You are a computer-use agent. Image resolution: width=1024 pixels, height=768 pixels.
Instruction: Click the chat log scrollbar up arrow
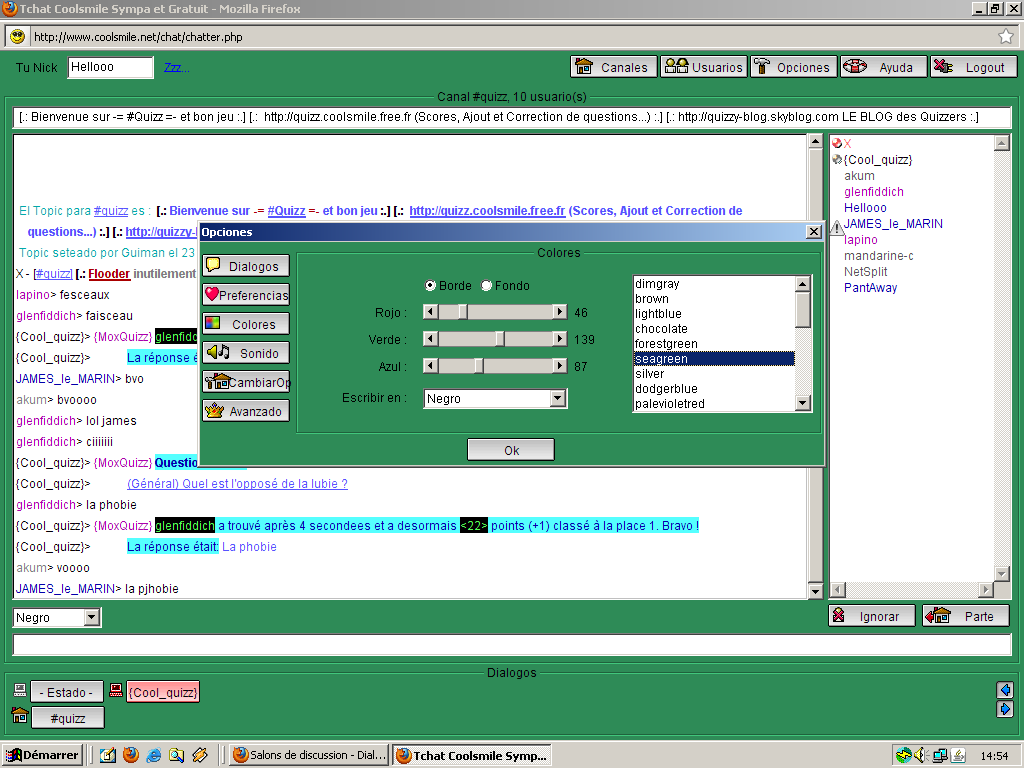814,142
